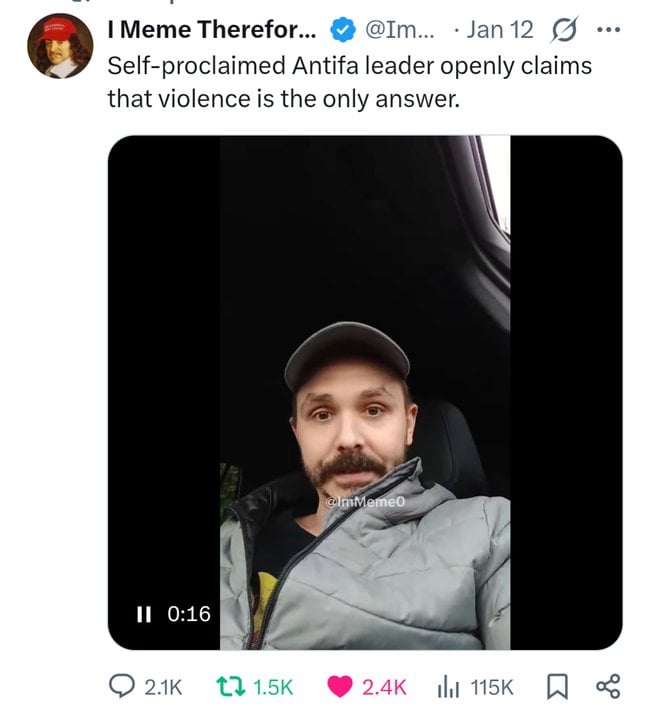Open the "I Meme Therefor..." display name
651x720 pixels.
[211, 30]
